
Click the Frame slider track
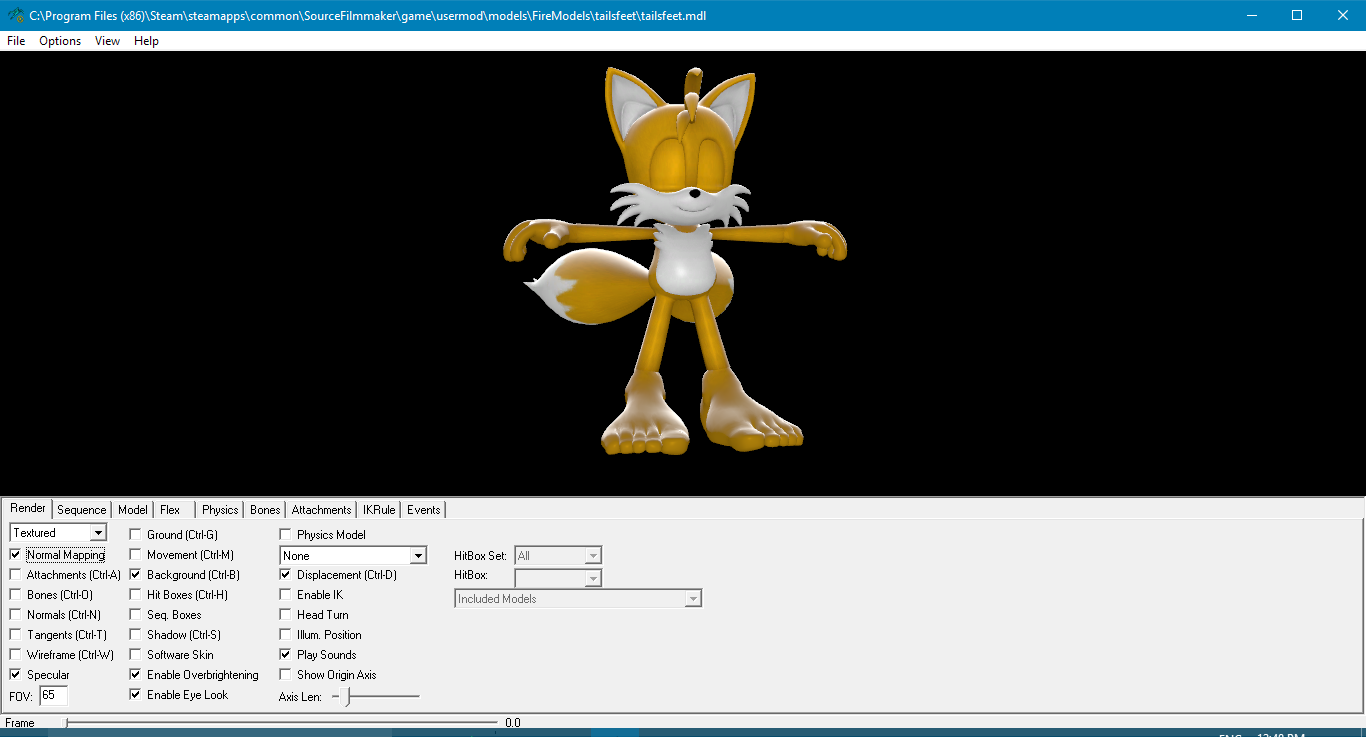[x=280, y=722]
